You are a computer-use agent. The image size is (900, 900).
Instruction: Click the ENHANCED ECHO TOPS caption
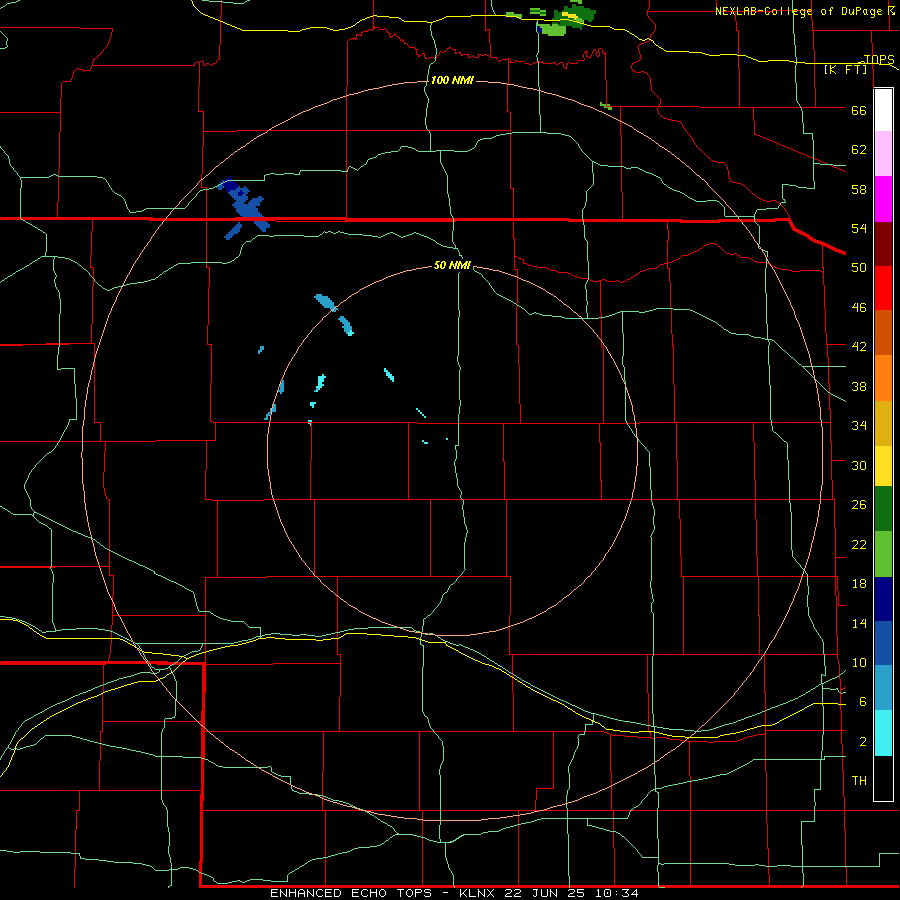click(x=351, y=893)
